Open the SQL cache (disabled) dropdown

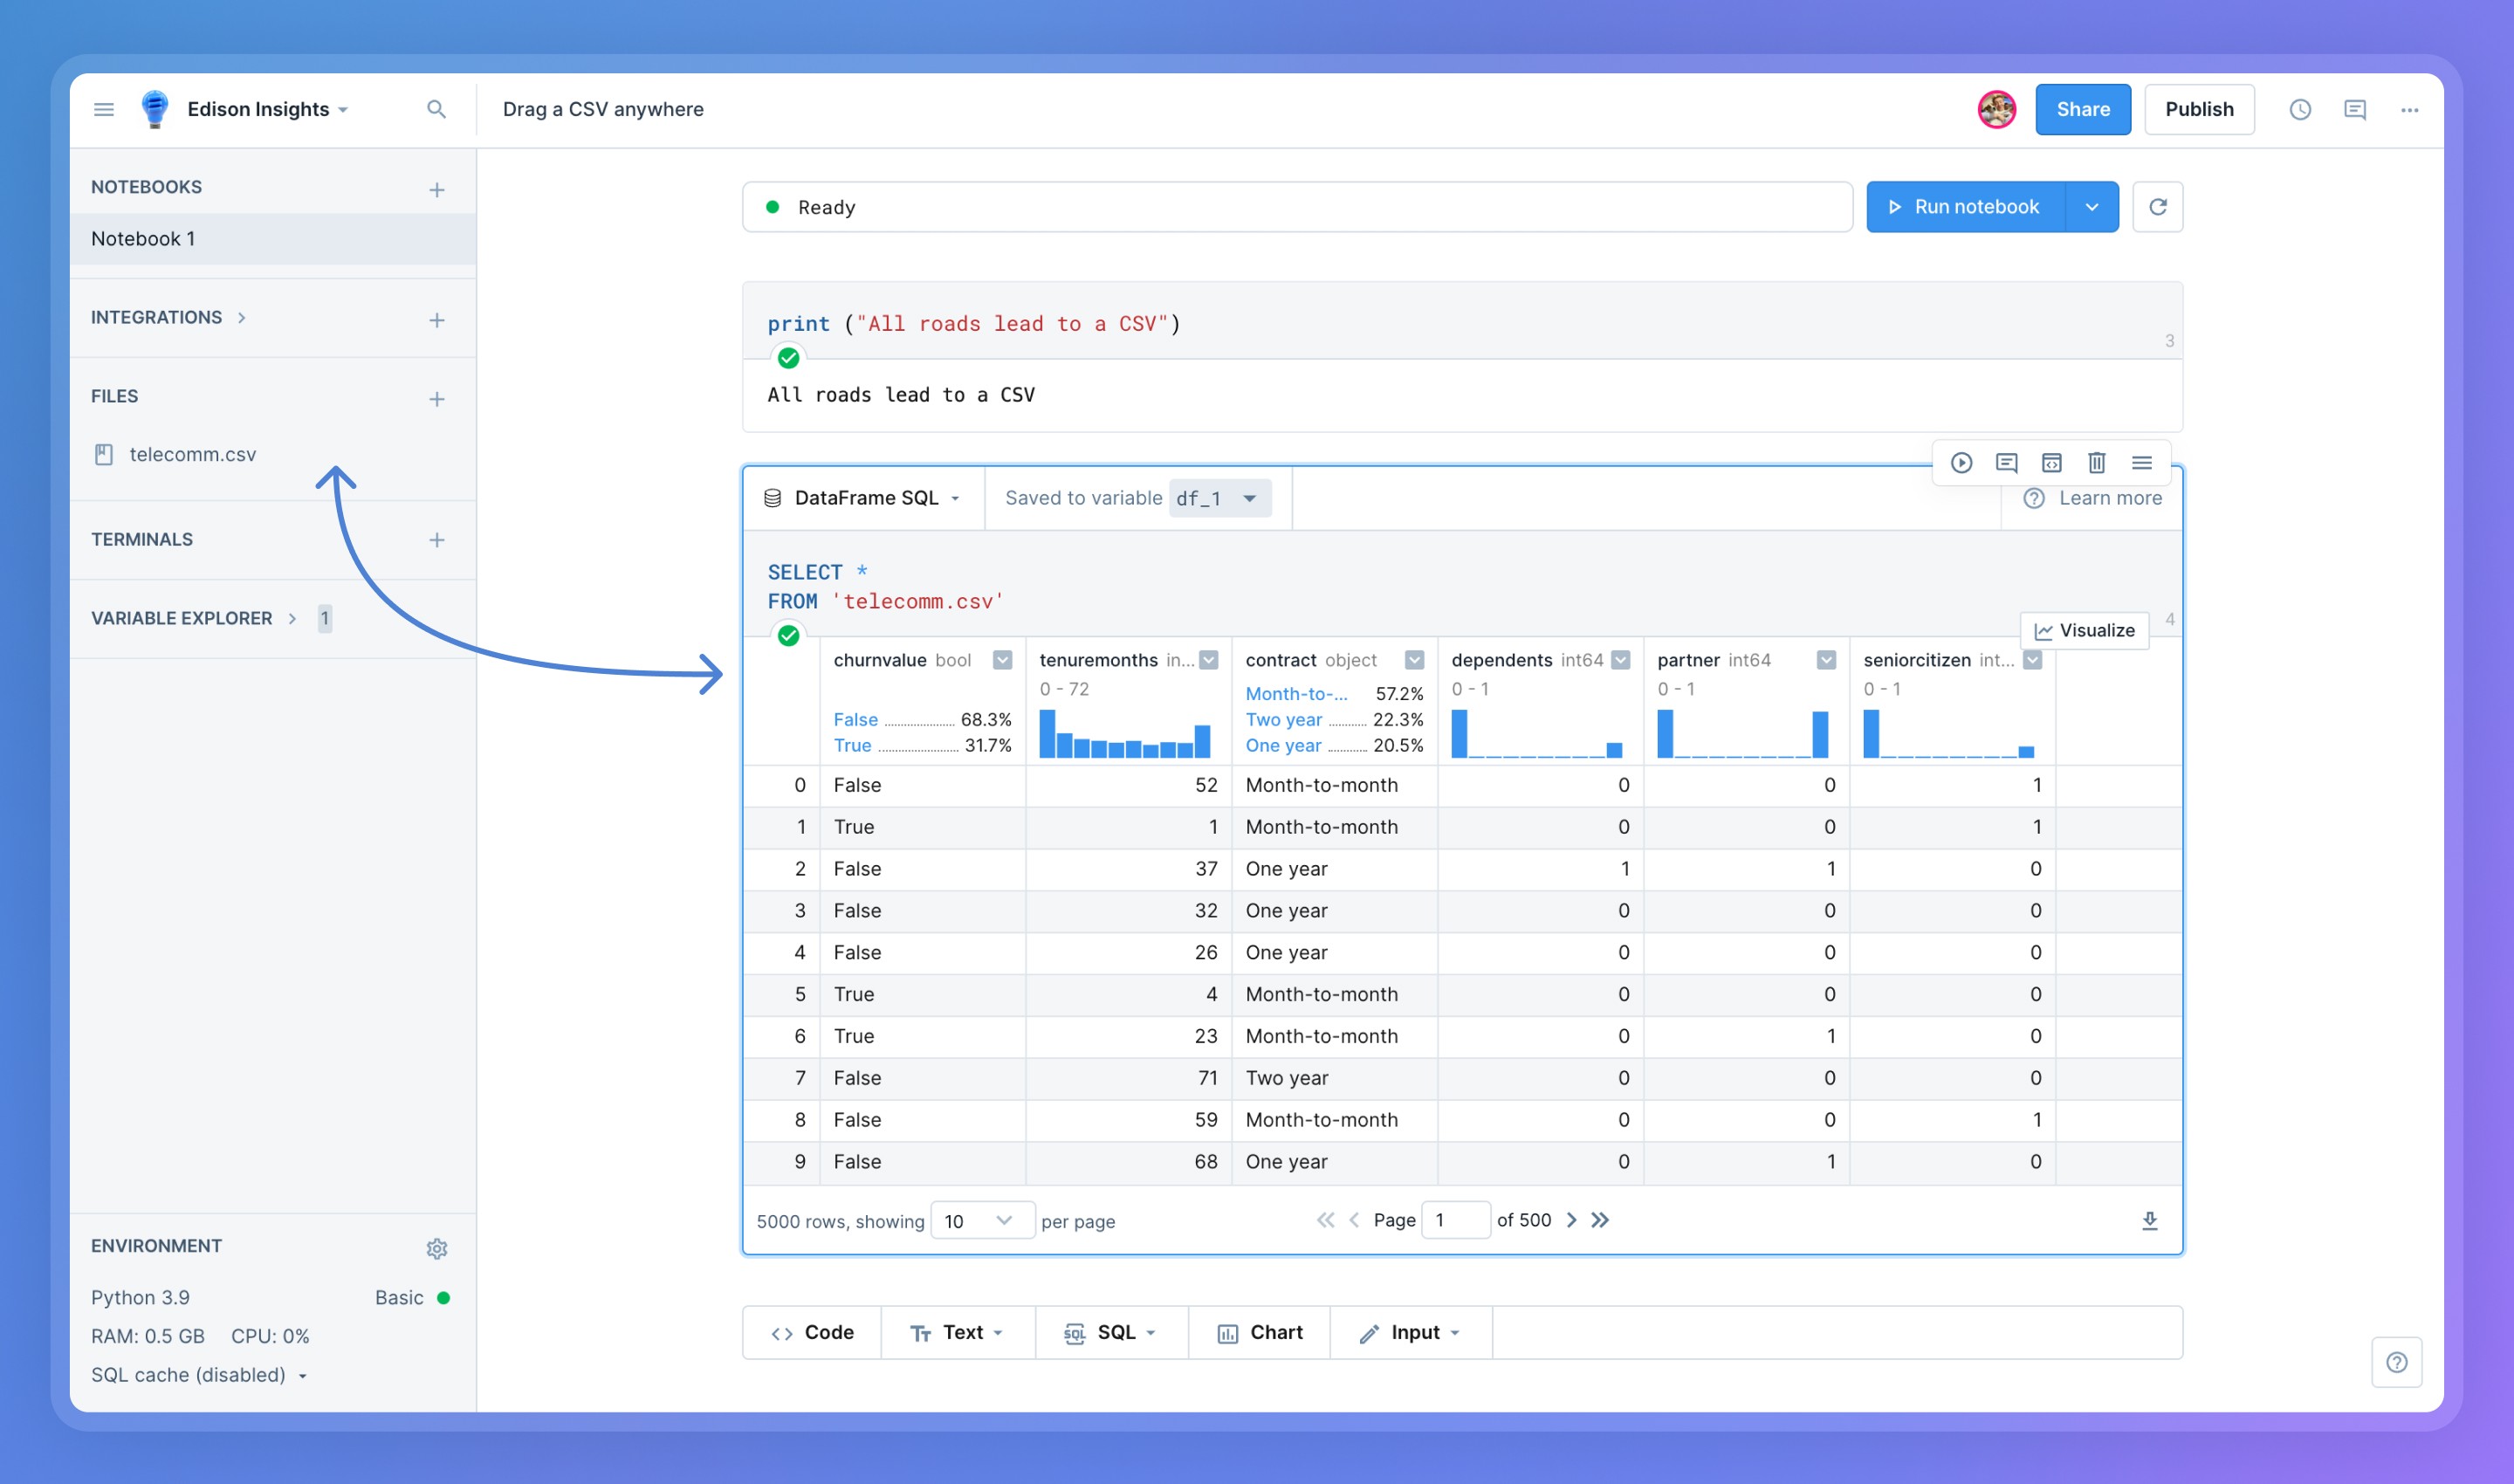tap(199, 1375)
